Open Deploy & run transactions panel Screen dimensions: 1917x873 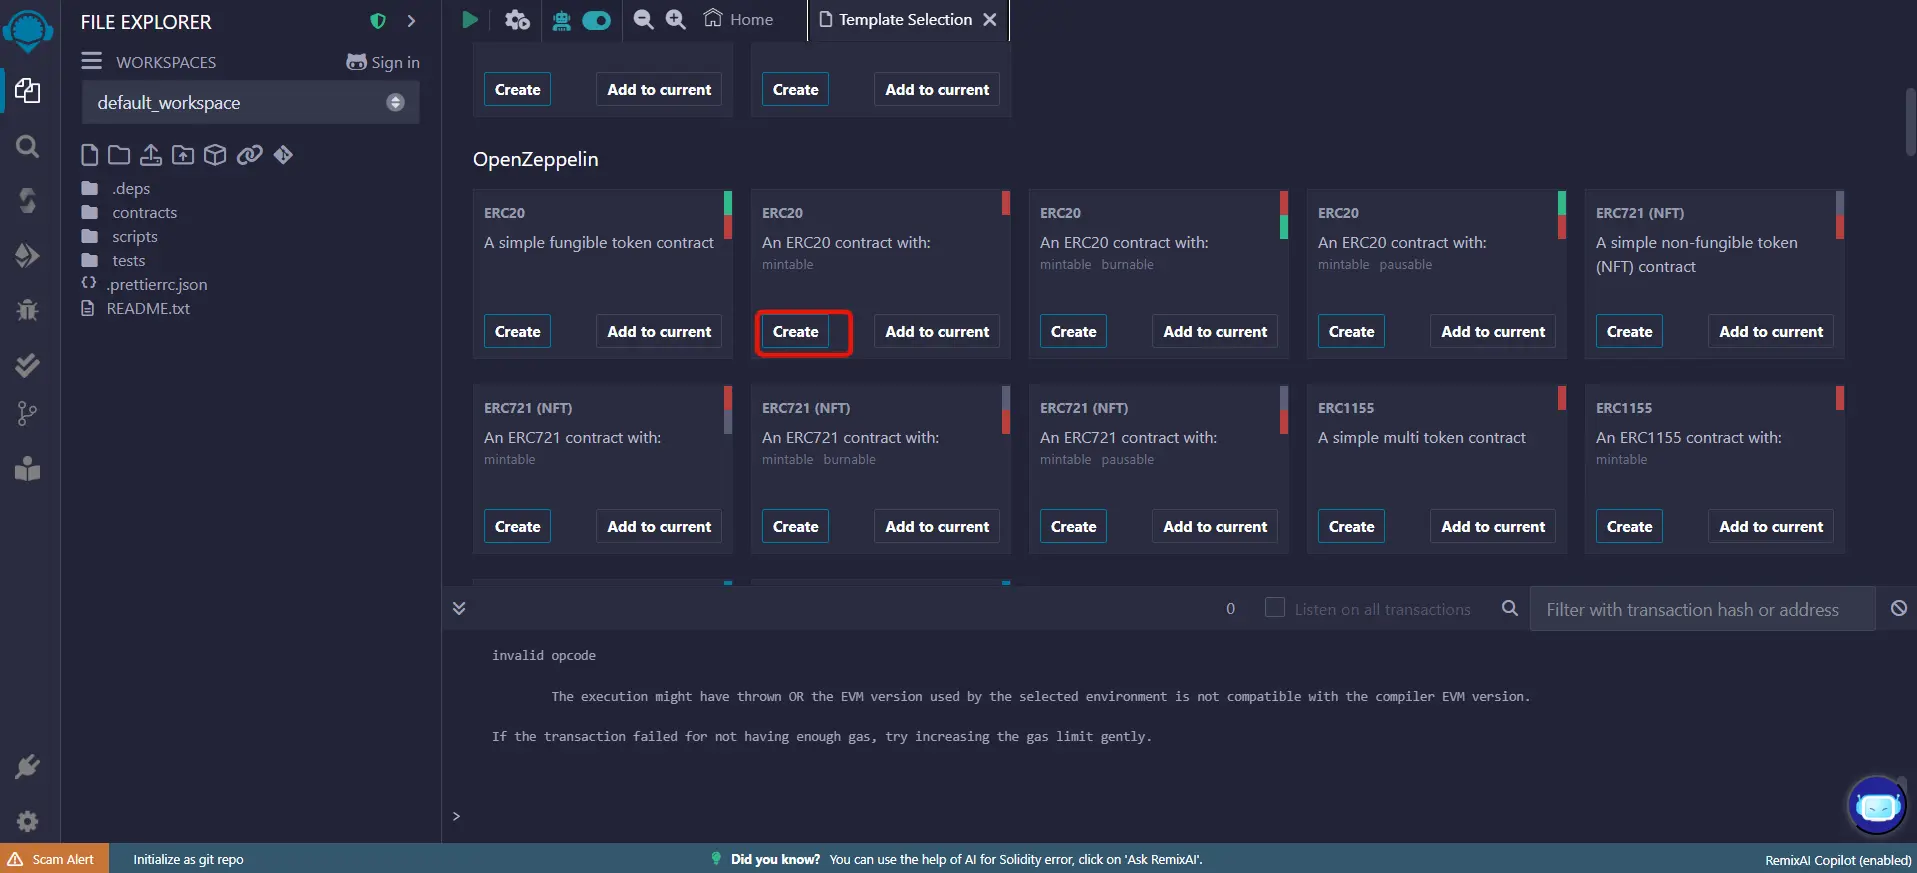tap(28, 255)
